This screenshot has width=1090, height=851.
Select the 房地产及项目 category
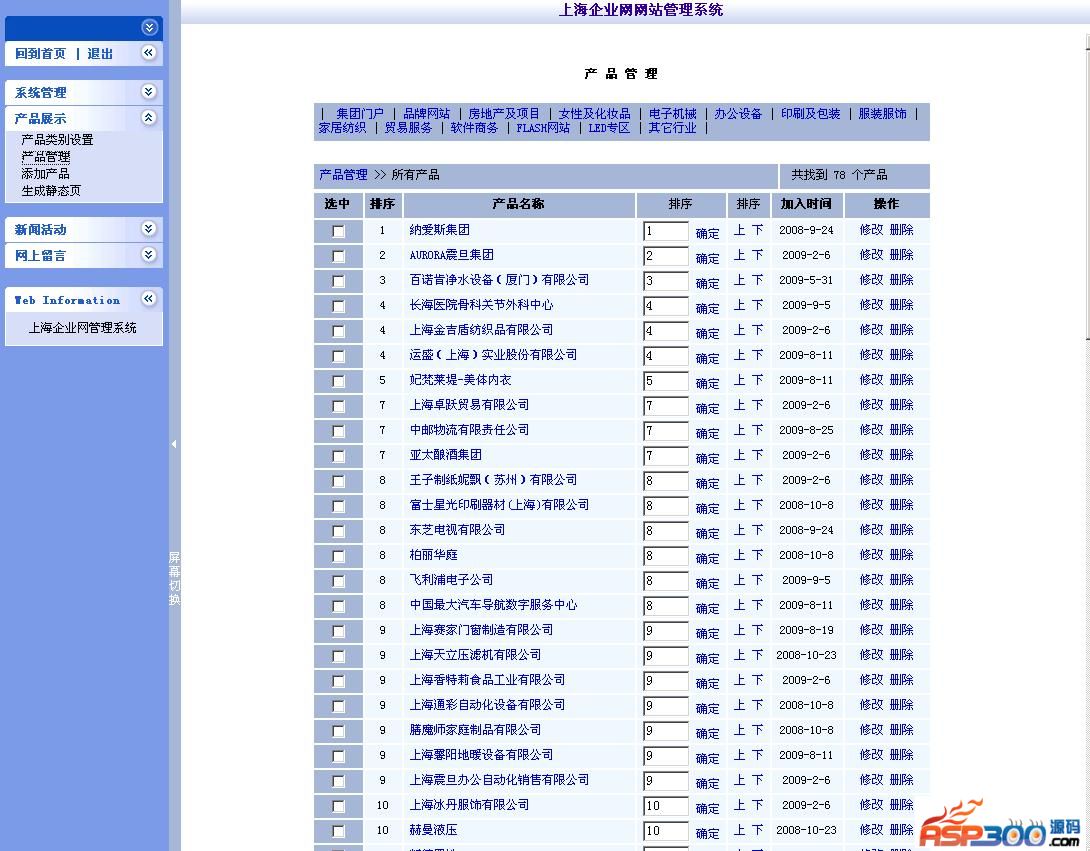(503, 113)
